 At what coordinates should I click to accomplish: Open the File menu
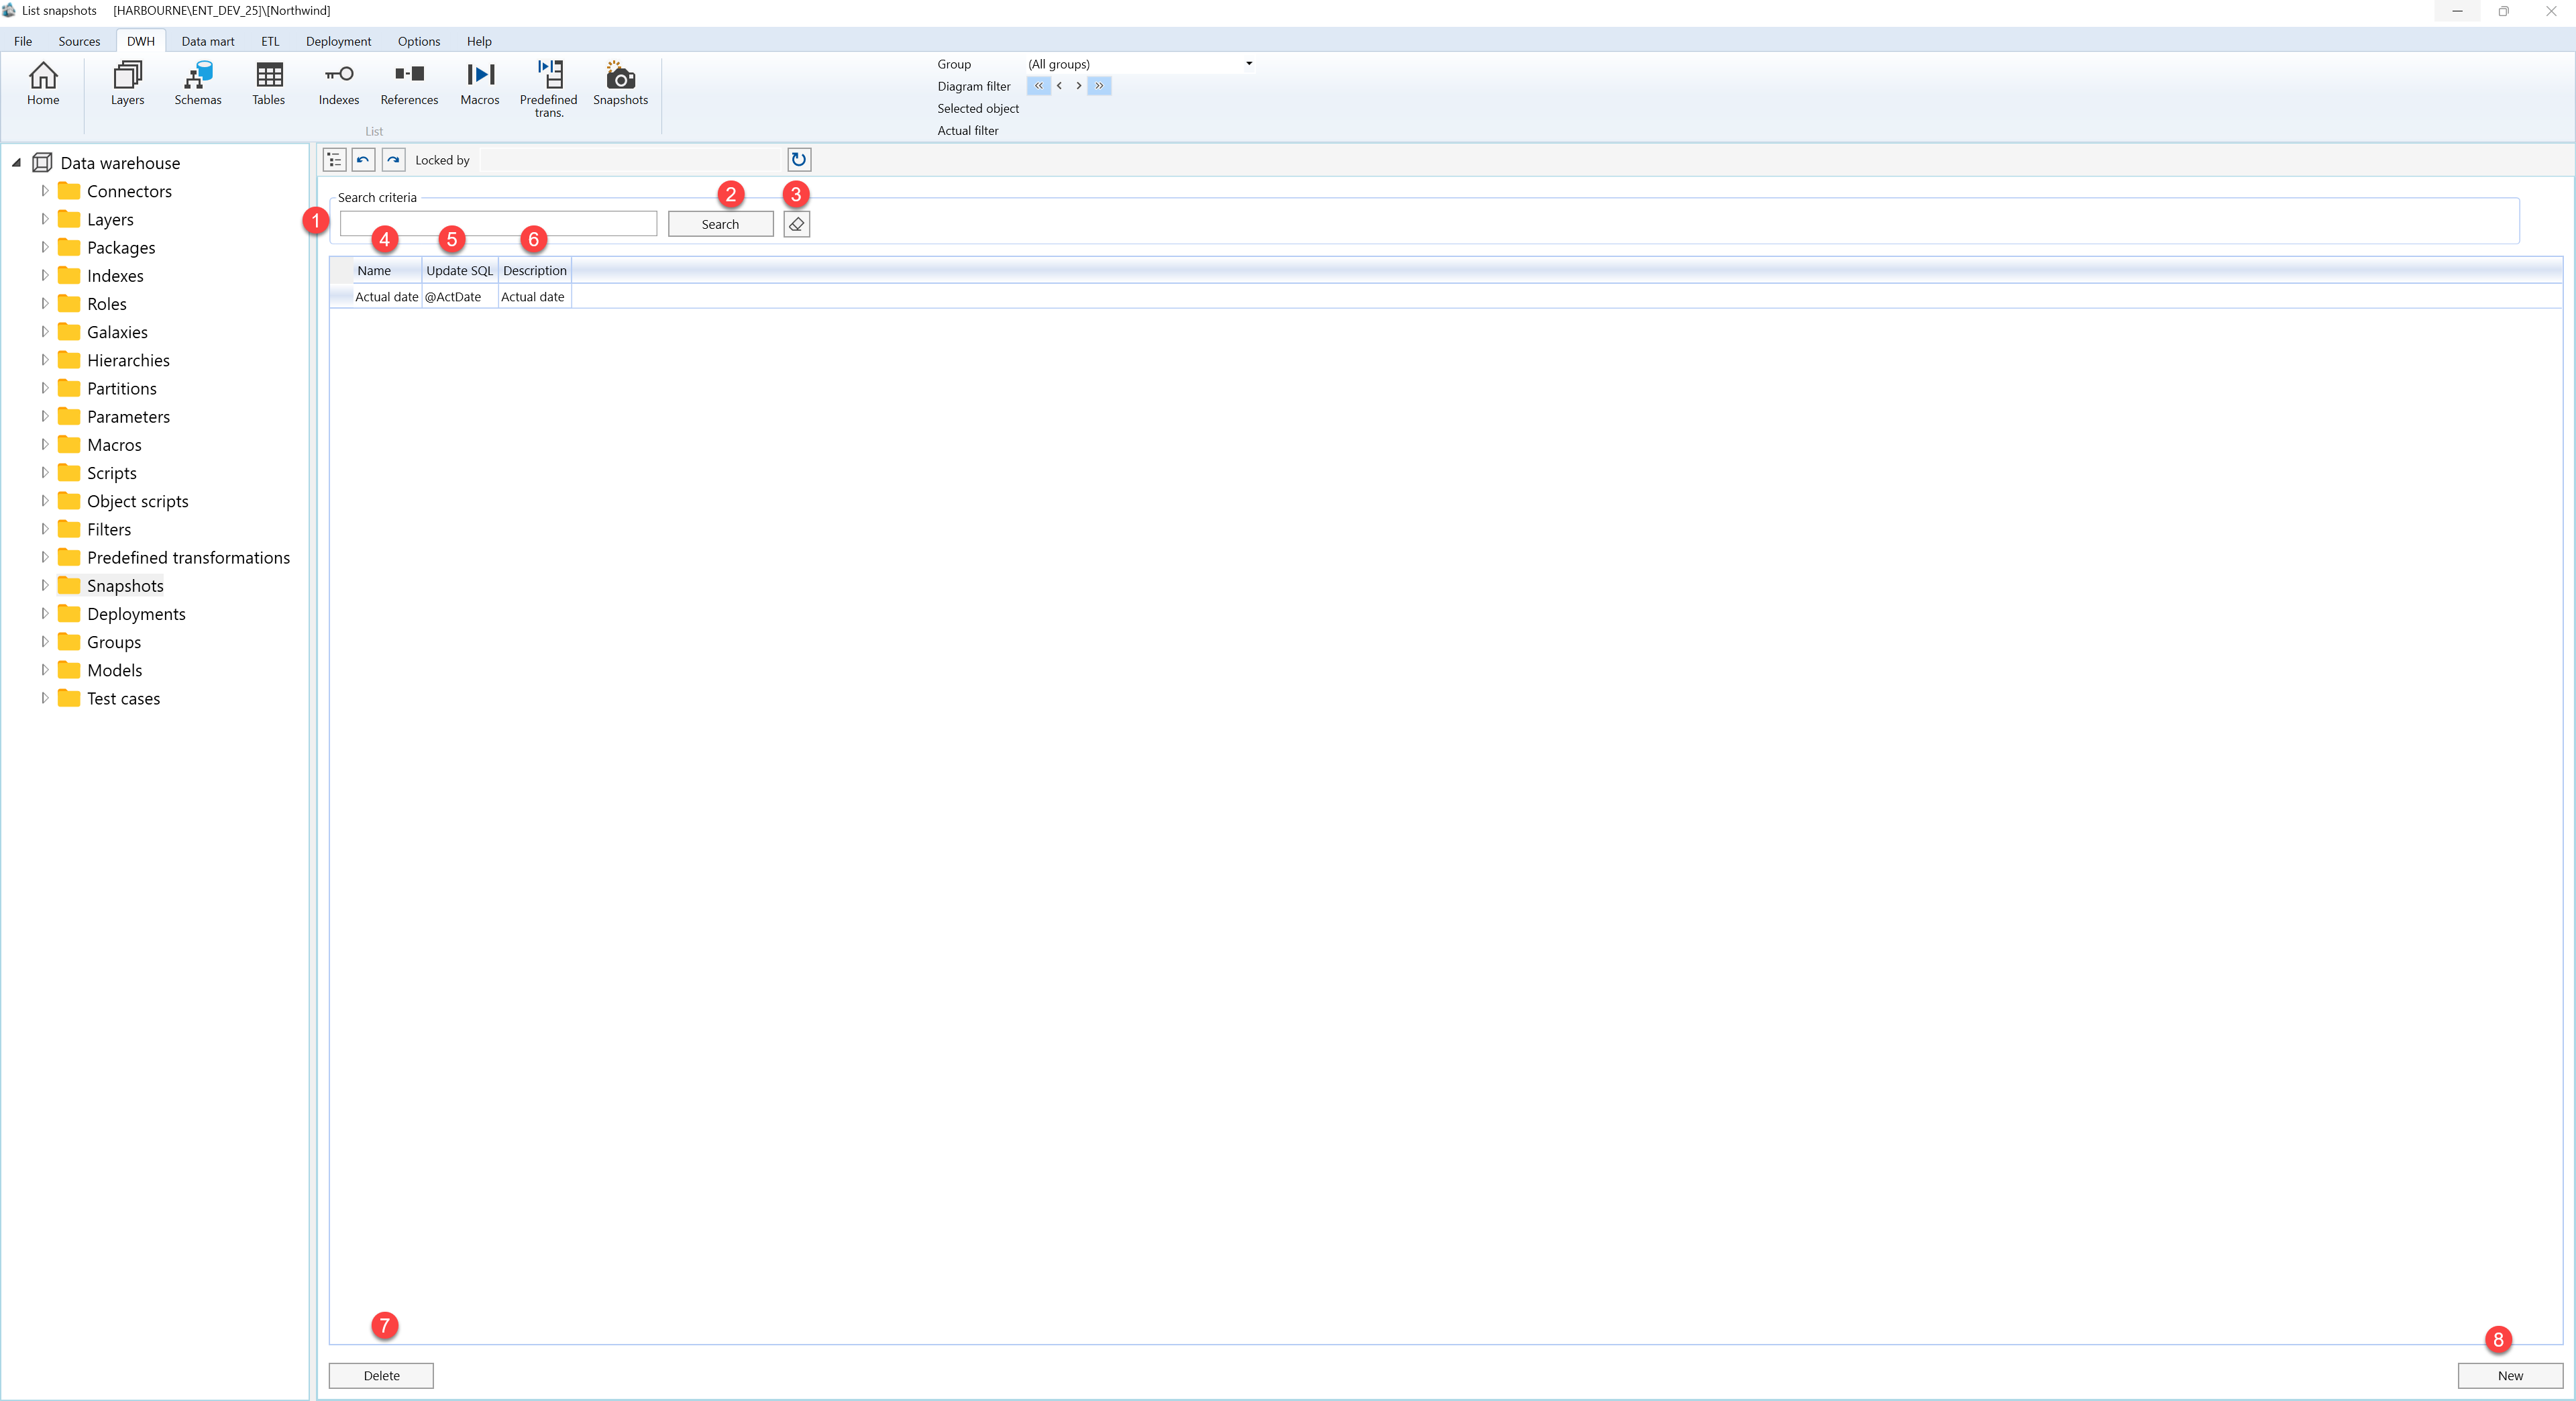(23, 41)
